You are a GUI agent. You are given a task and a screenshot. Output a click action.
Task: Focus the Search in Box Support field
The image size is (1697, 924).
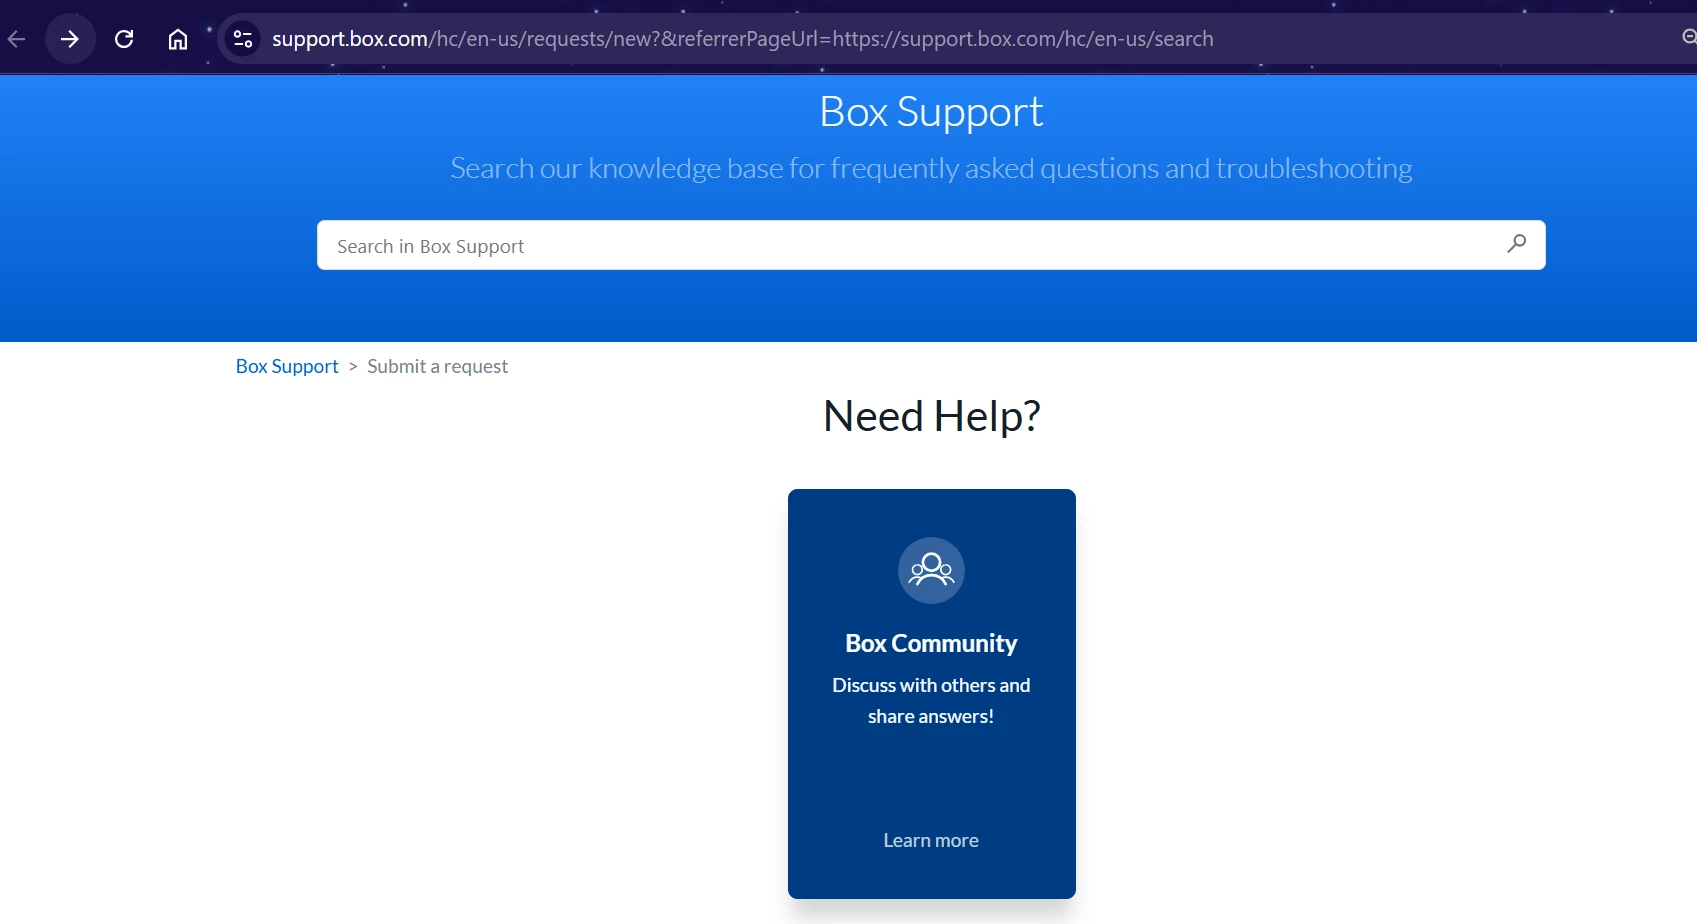(931, 245)
